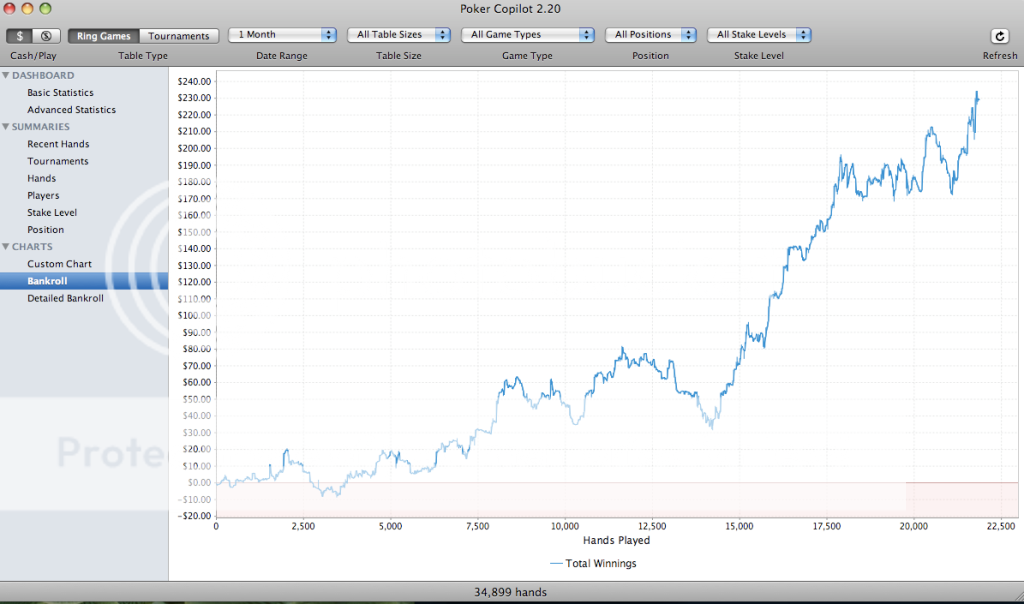Click the 22,500 x-axis tick label
1024x604 pixels.
coord(1000,526)
